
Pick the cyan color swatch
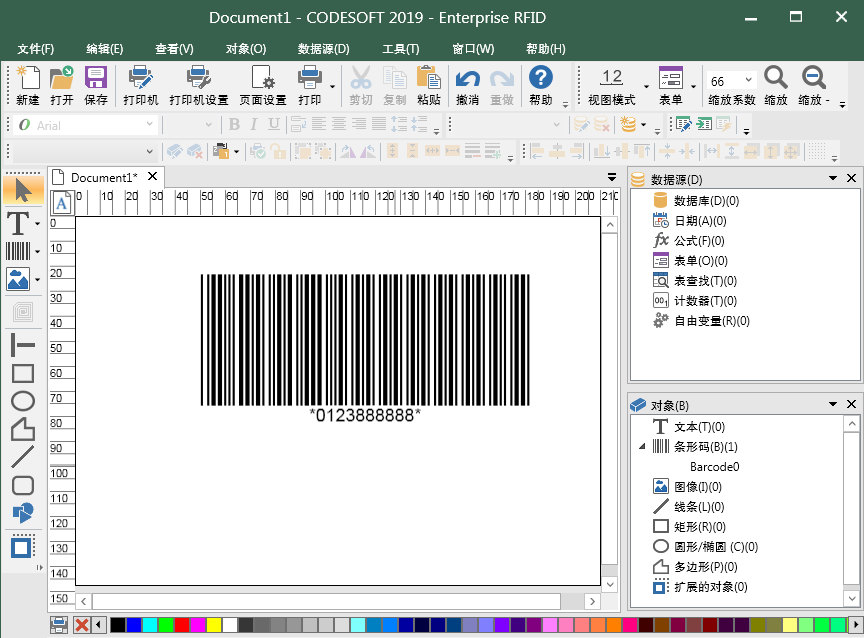click(150, 625)
